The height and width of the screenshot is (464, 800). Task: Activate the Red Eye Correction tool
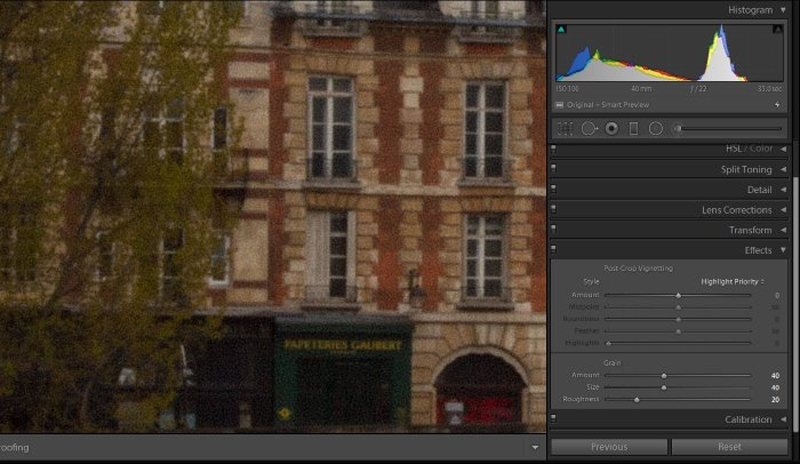[611, 128]
